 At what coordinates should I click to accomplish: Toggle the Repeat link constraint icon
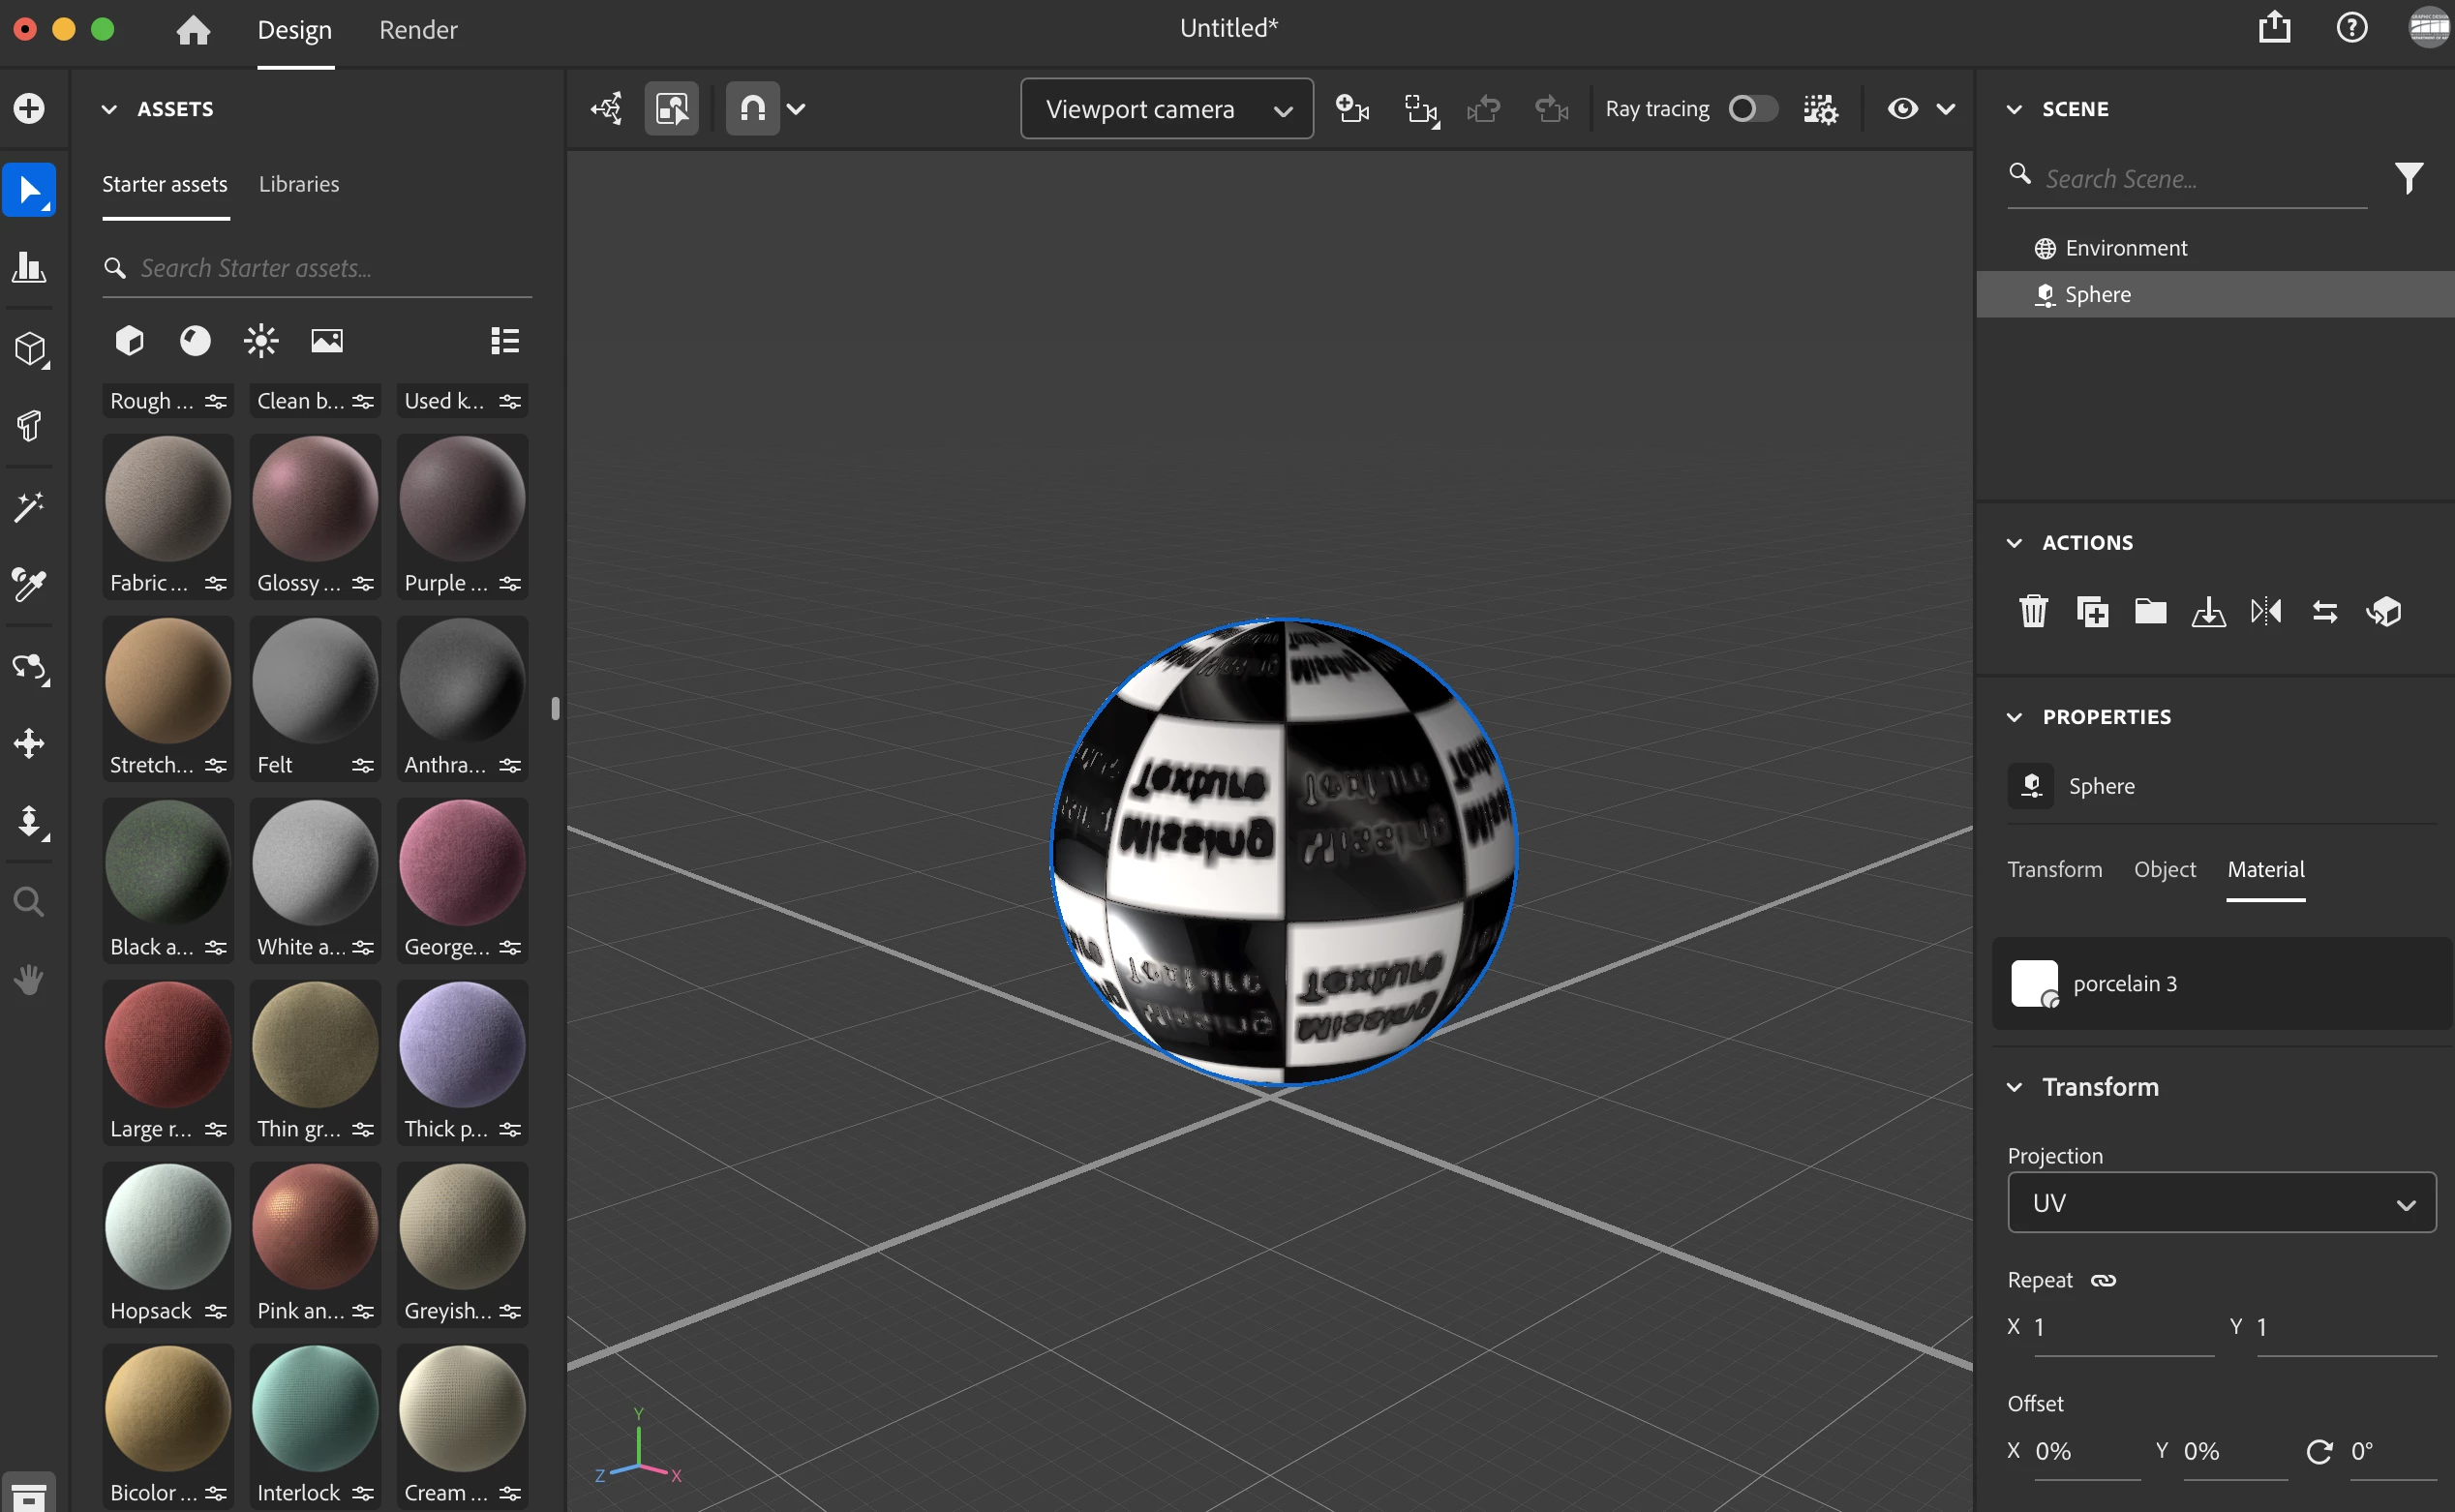point(2103,1280)
